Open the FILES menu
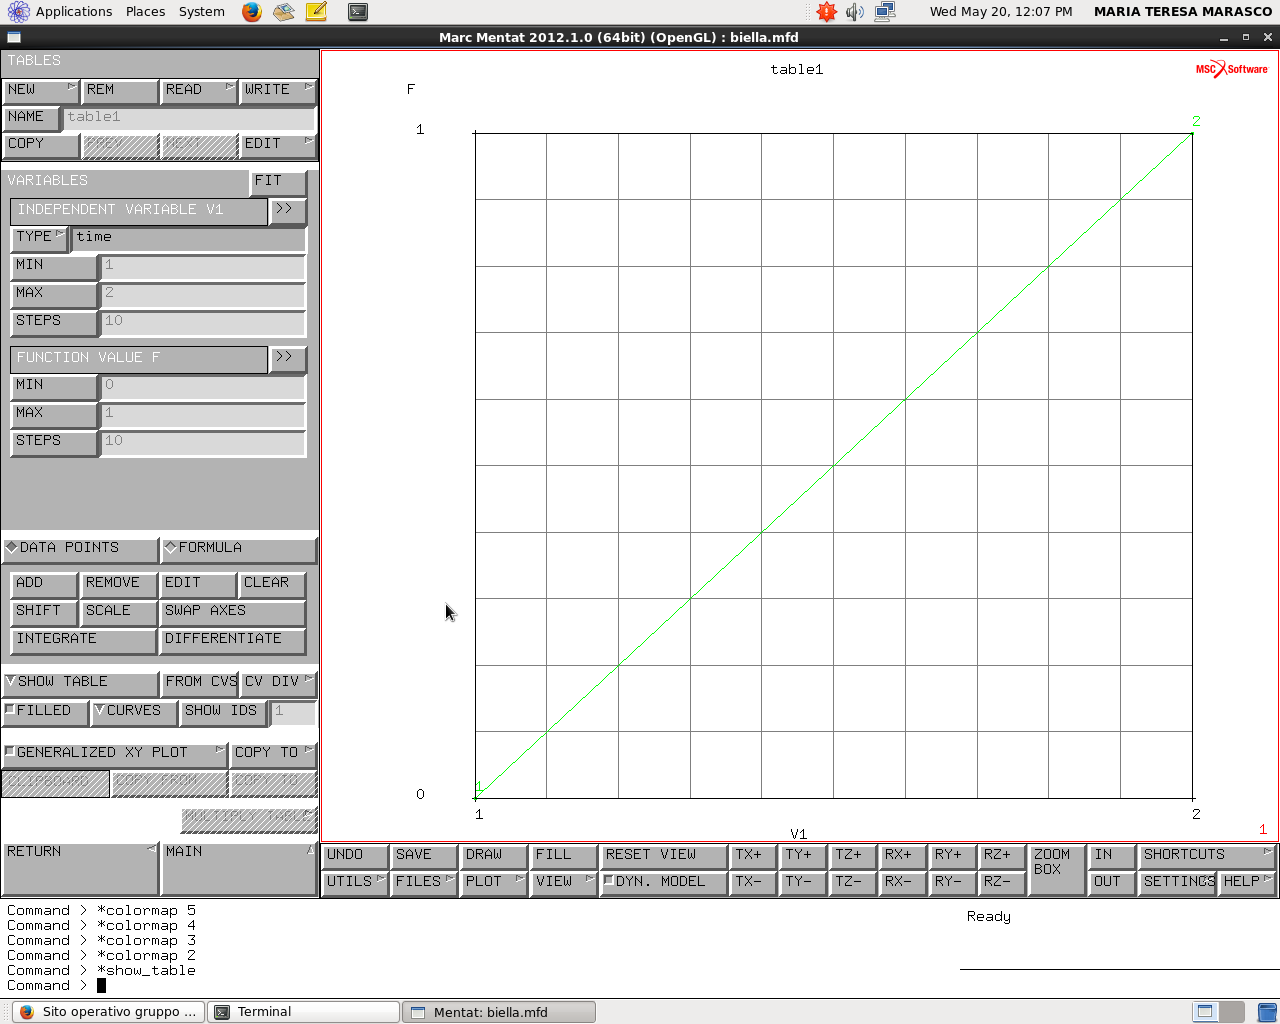Image resolution: width=1280 pixels, height=1024 pixels. point(423,883)
